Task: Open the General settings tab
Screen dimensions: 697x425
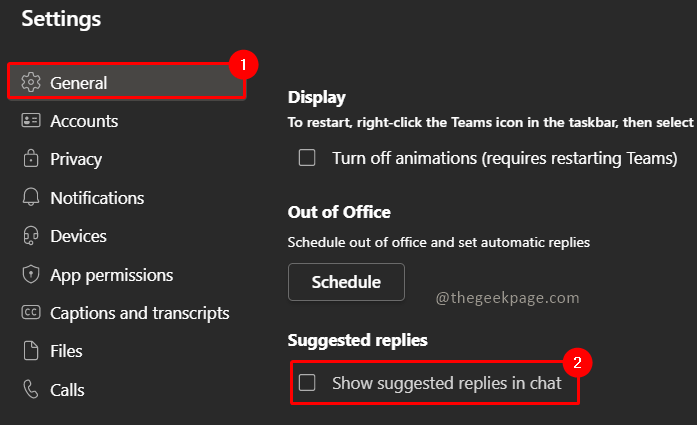Action: (79, 83)
